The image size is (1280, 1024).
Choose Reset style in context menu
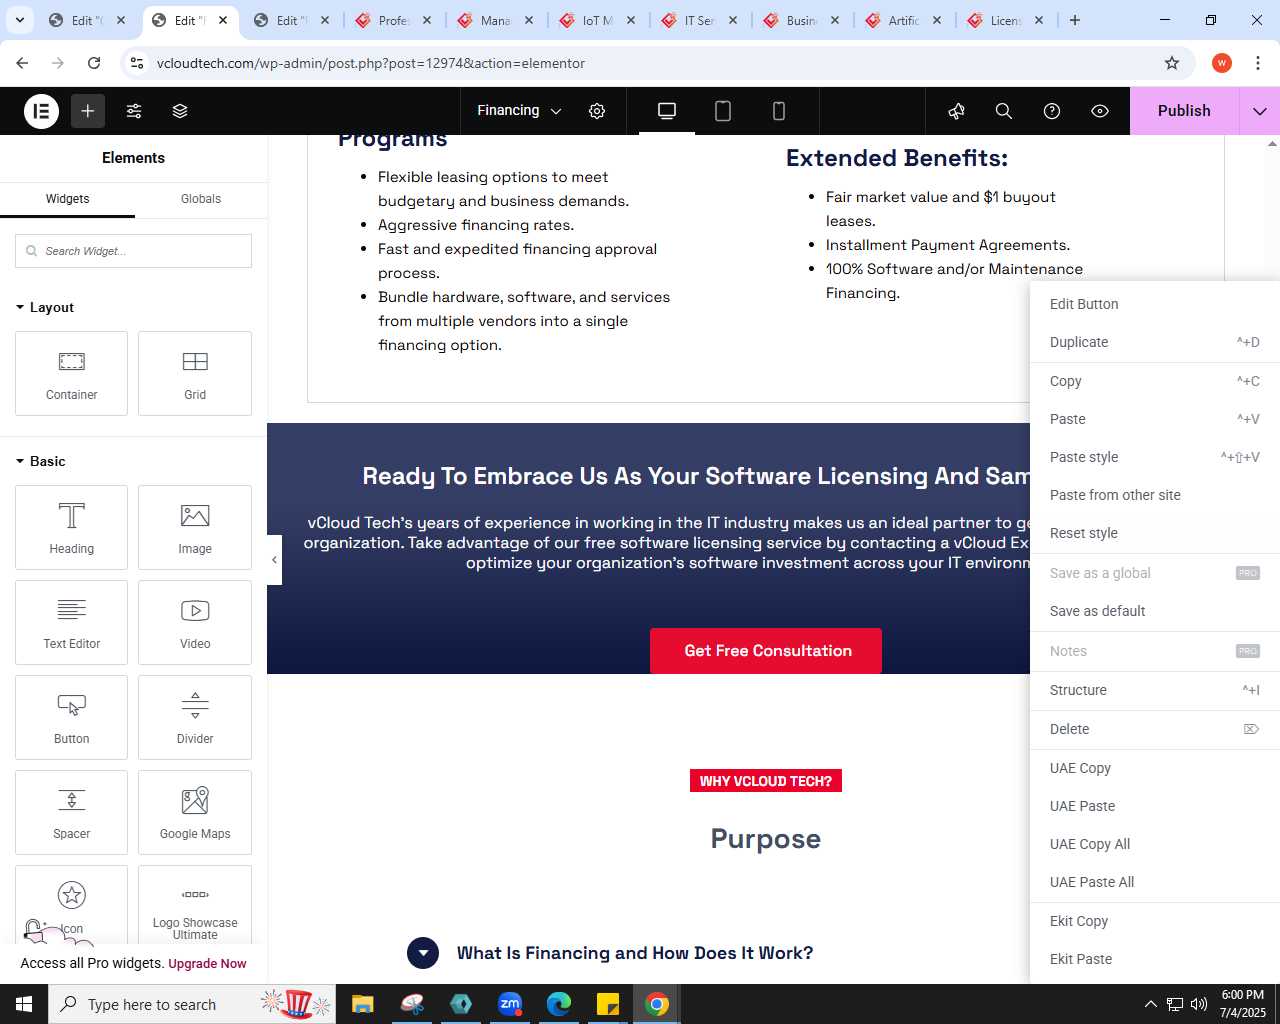tap(1155, 533)
